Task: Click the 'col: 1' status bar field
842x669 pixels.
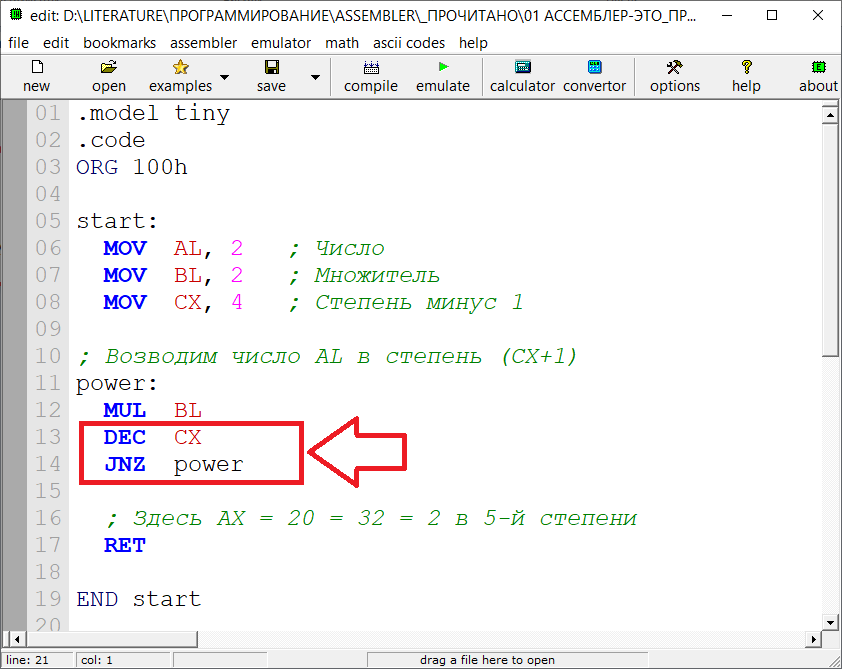Action: (x=123, y=660)
